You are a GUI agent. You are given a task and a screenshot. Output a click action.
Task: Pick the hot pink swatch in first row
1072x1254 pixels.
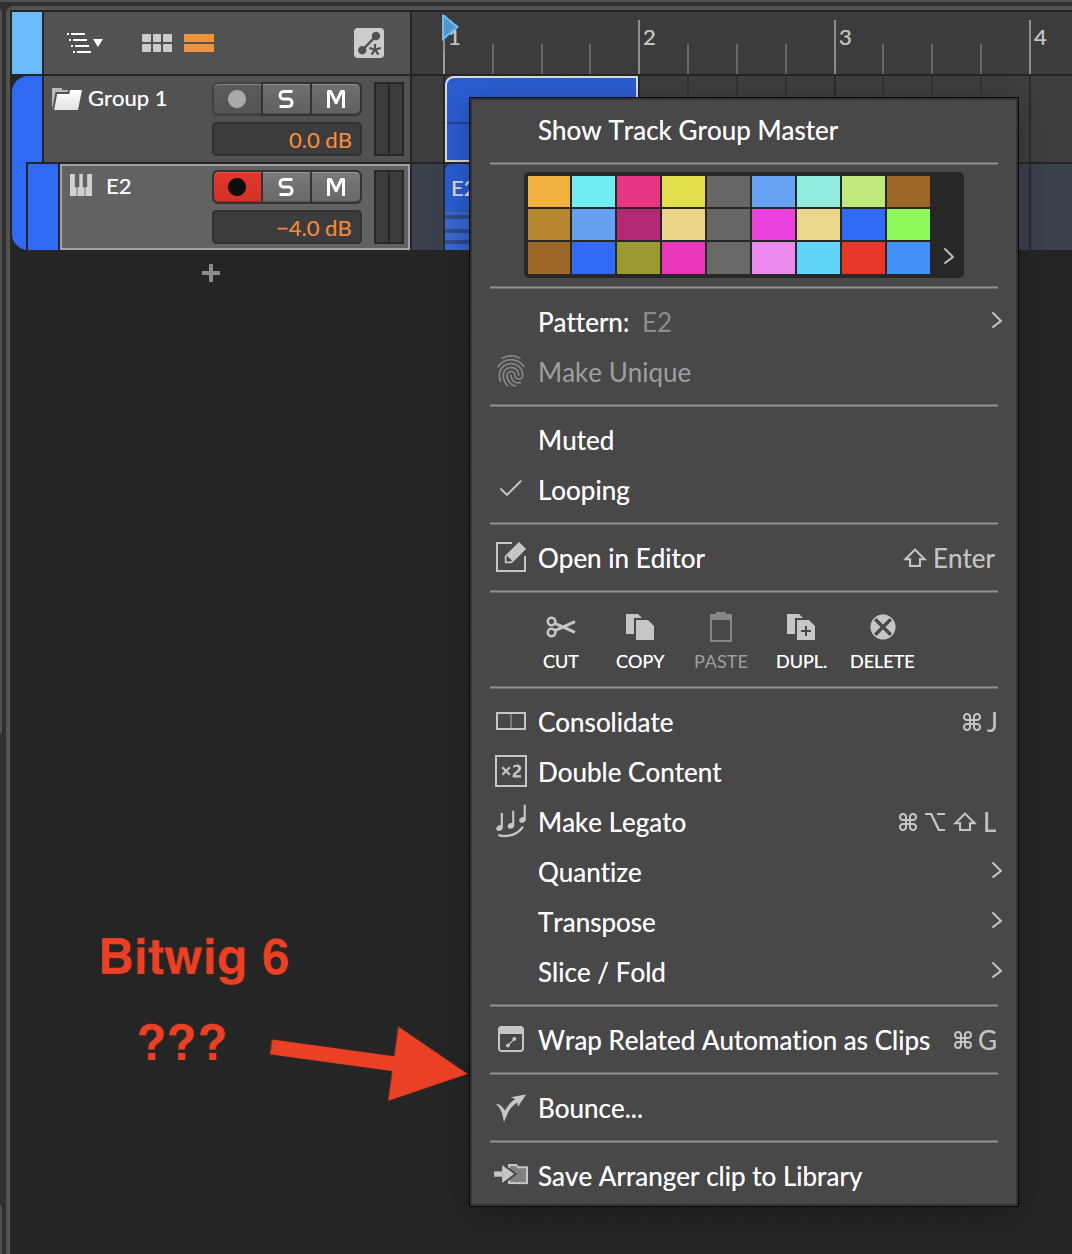[639, 191]
